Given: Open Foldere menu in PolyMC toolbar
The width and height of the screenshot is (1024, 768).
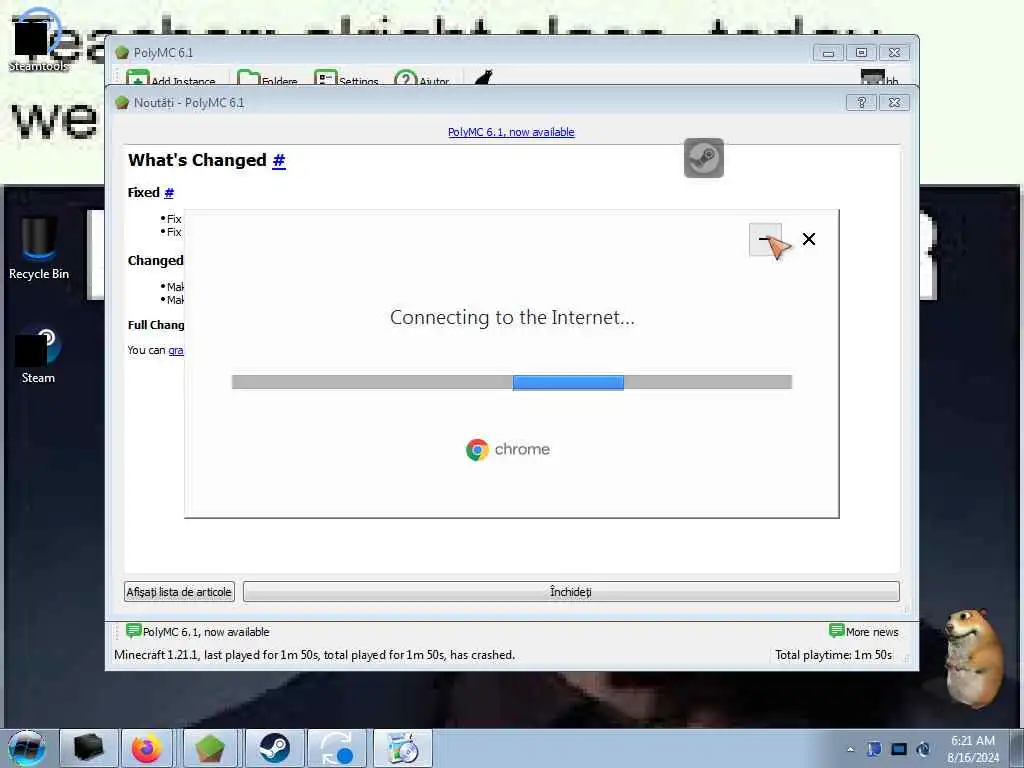Looking at the screenshot, I should point(268,80).
